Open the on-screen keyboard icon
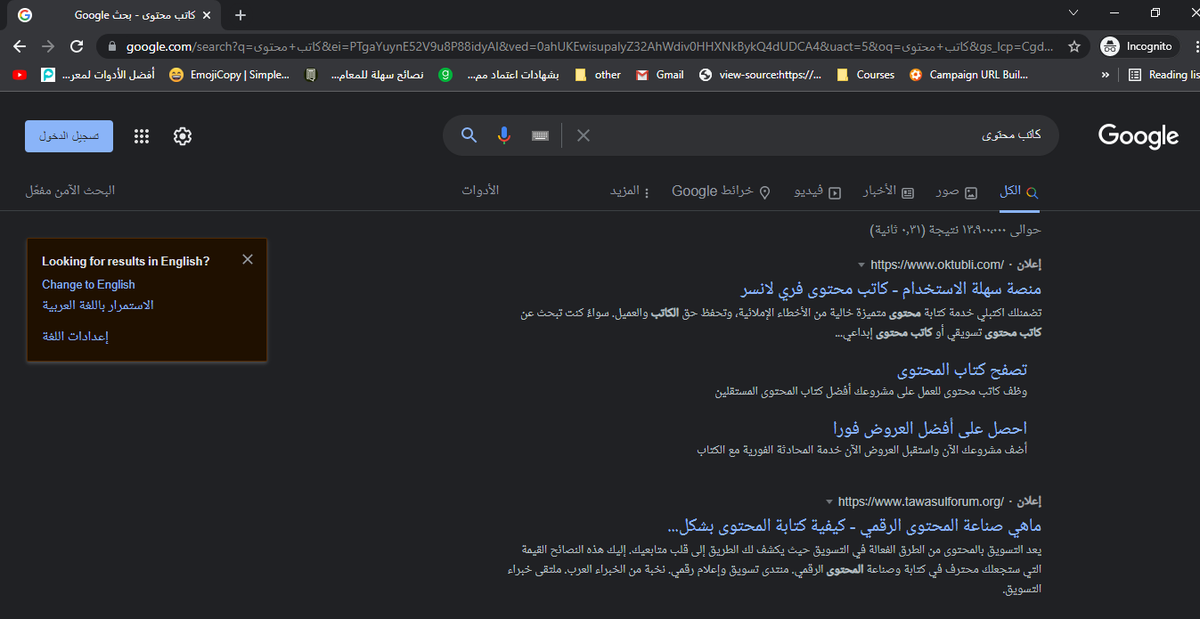This screenshot has height=619, width=1200. click(540, 135)
